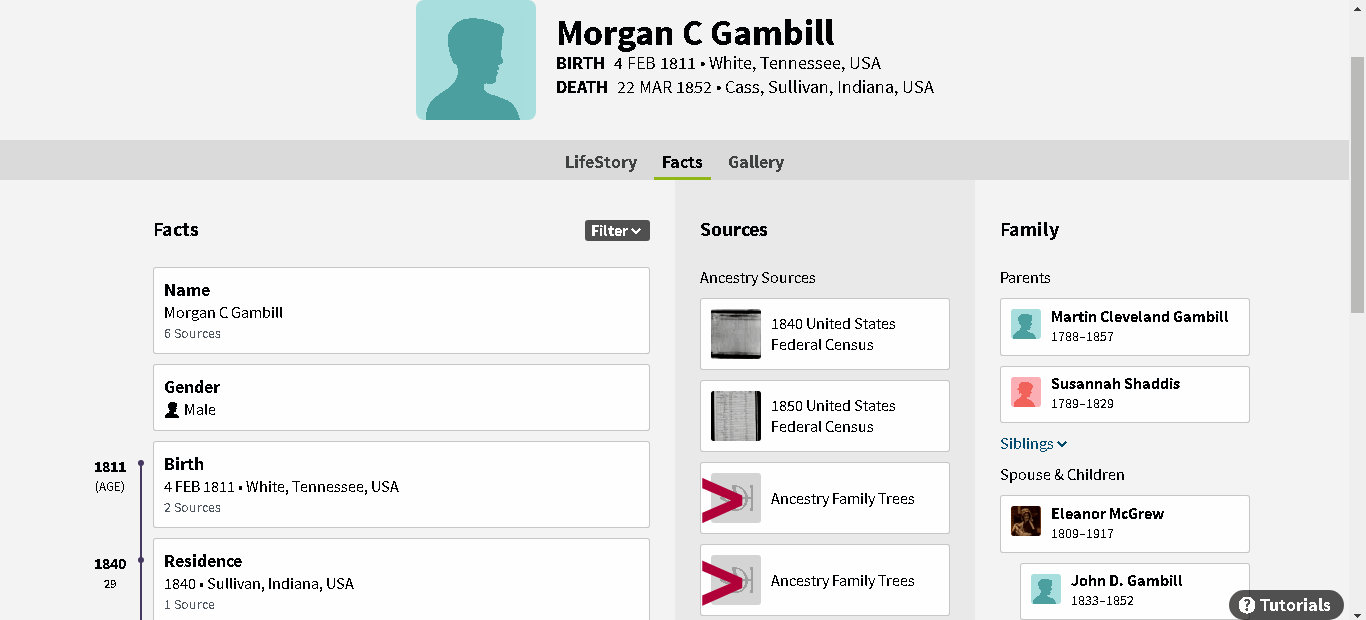Image resolution: width=1366 pixels, height=620 pixels.
Task: Expand the Siblings list
Action: tap(1033, 444)
